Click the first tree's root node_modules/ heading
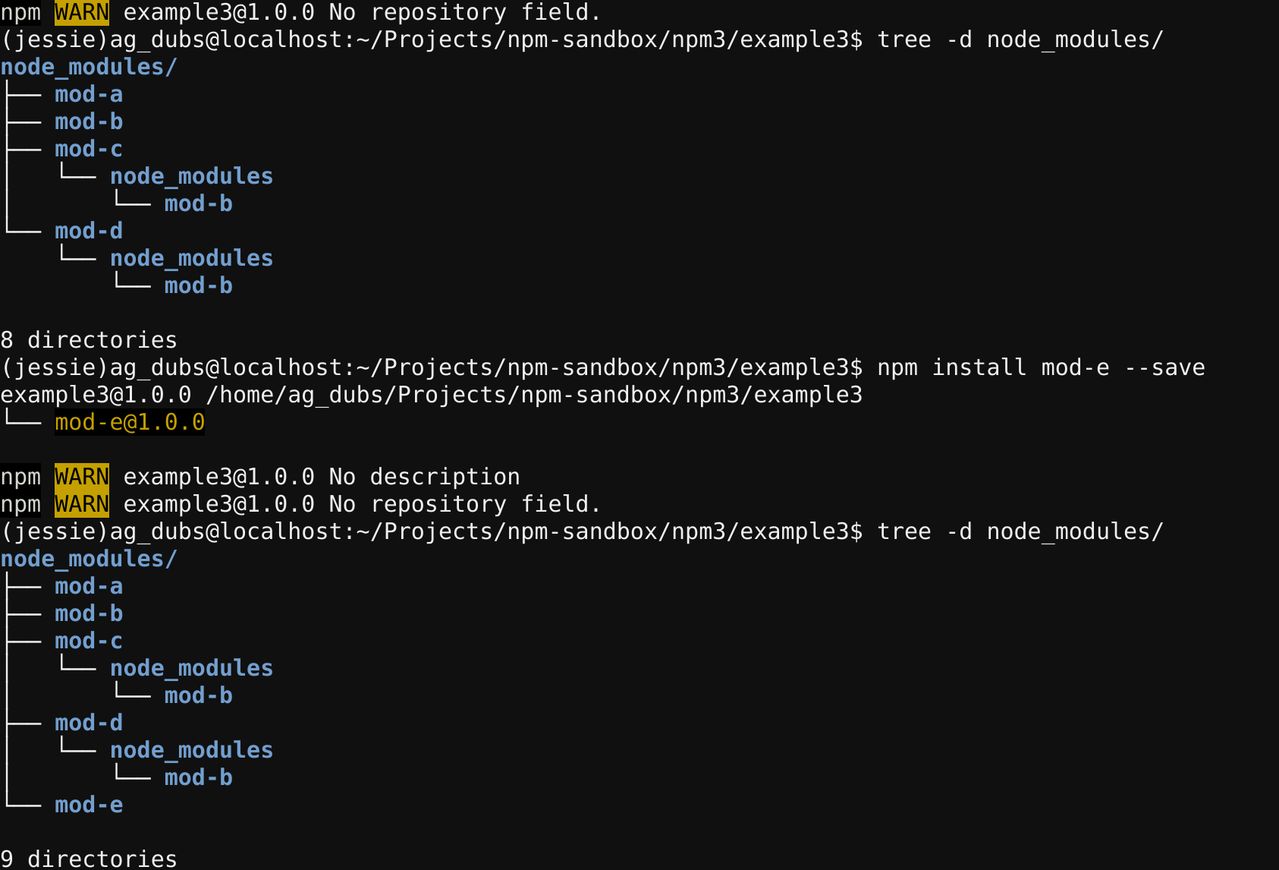The width and height of the screenshot is (1279, 870). coord(88,67)
